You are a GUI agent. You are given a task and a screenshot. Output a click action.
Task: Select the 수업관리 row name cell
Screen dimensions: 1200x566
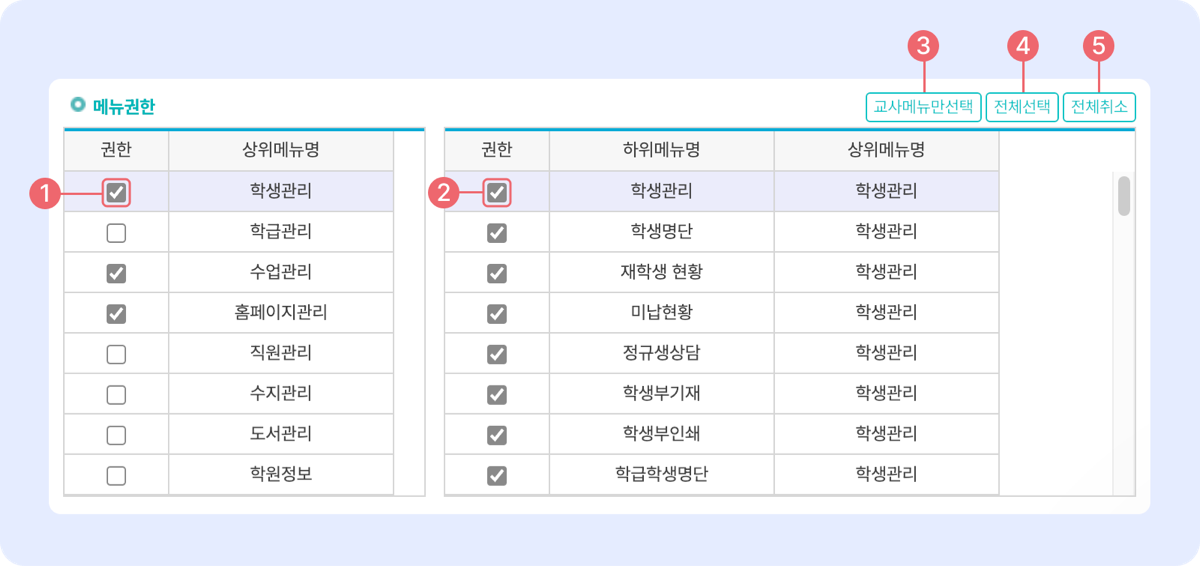(281, 272)
